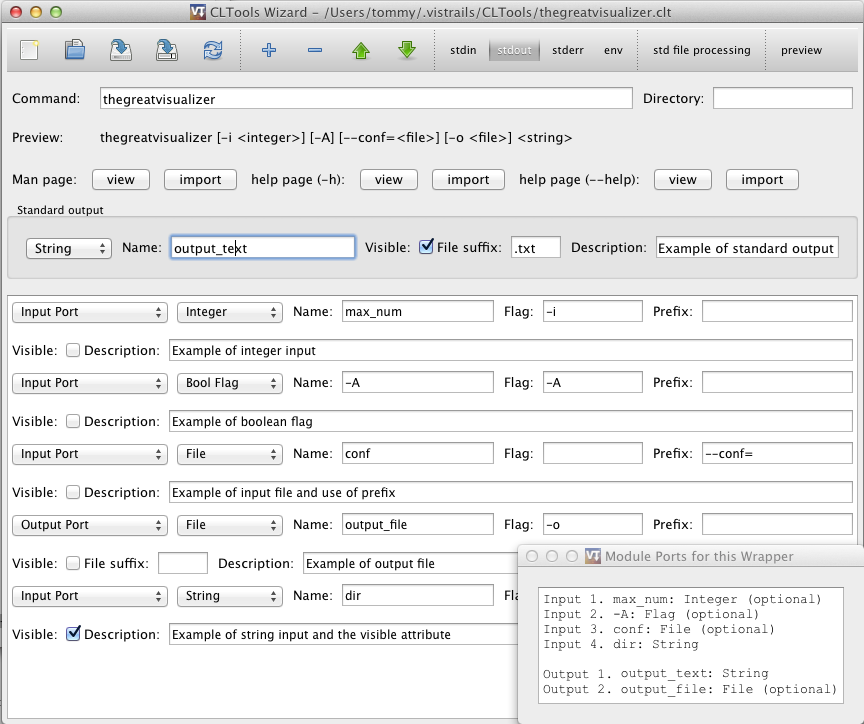864x724 pixels.
Task: Select the stderr toolbar tab
Action: (x=569, y=50)
